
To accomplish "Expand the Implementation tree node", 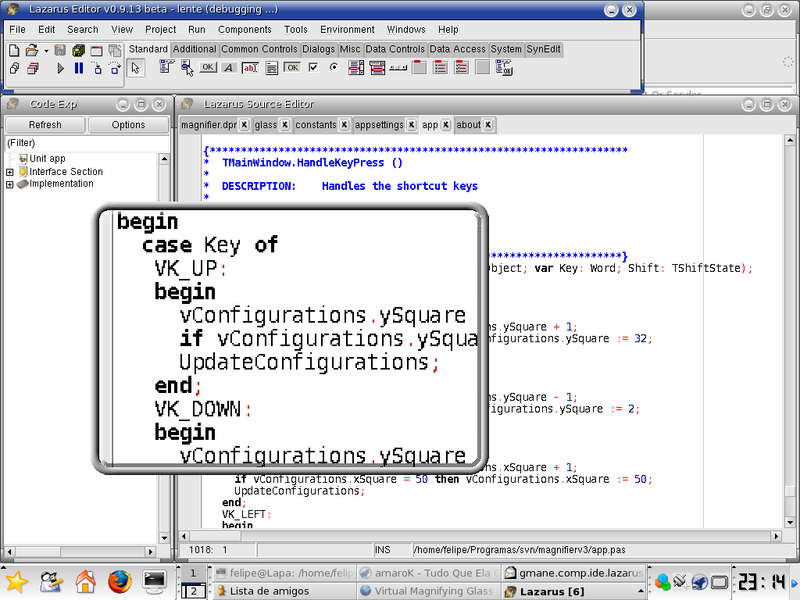I will coord(8,183).
